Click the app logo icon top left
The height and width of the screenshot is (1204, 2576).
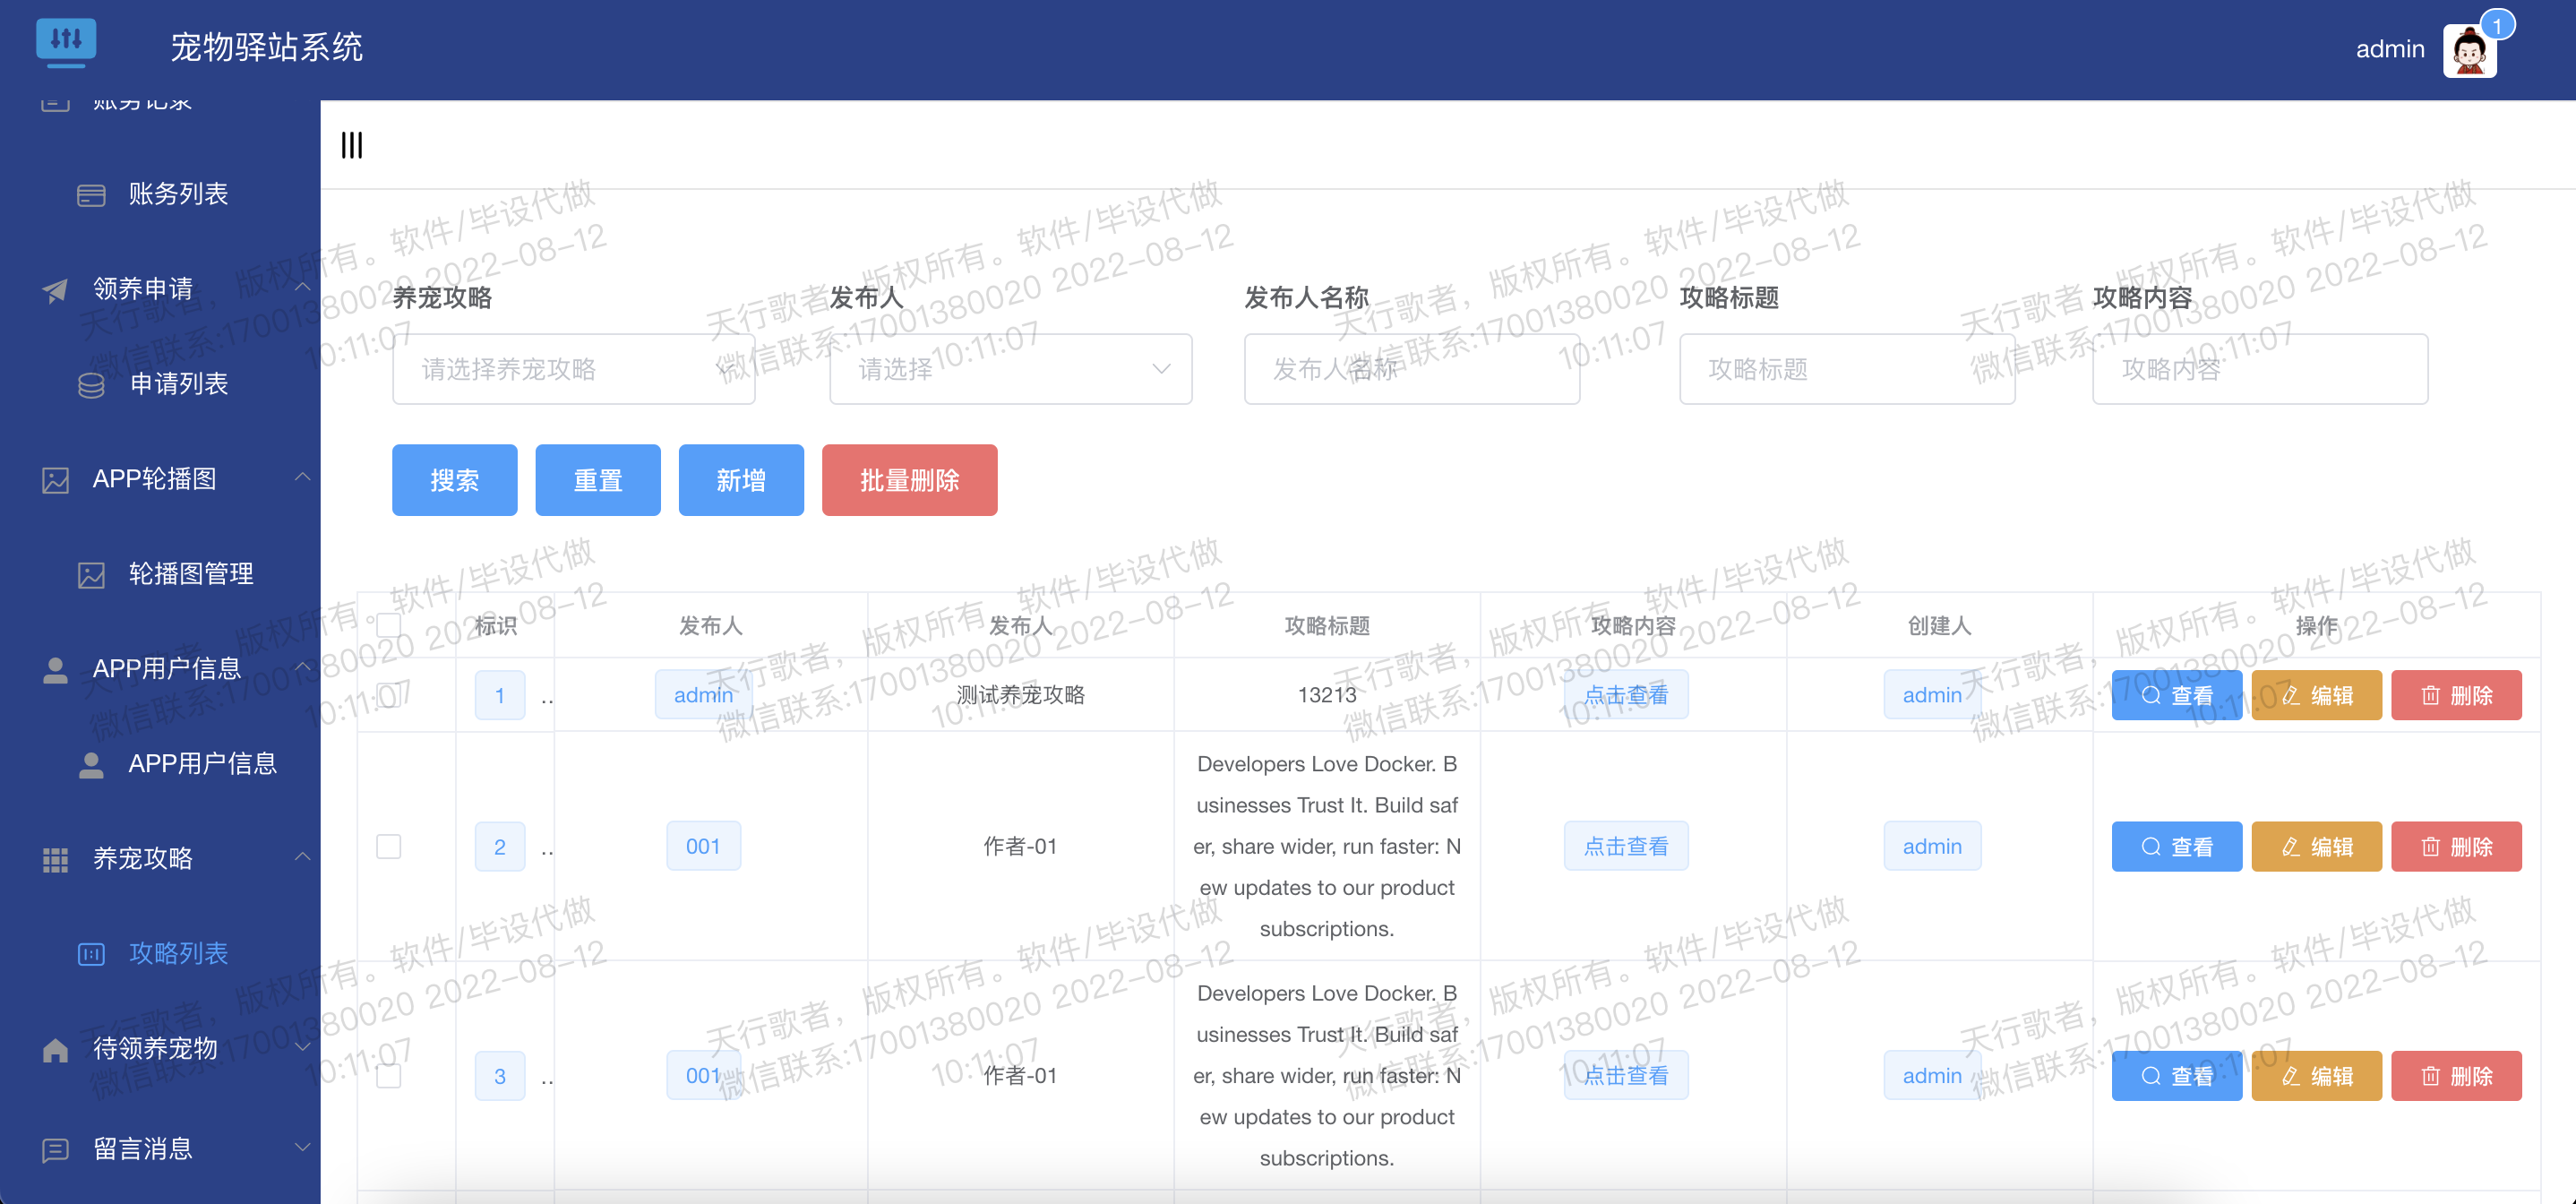point(66,42)
